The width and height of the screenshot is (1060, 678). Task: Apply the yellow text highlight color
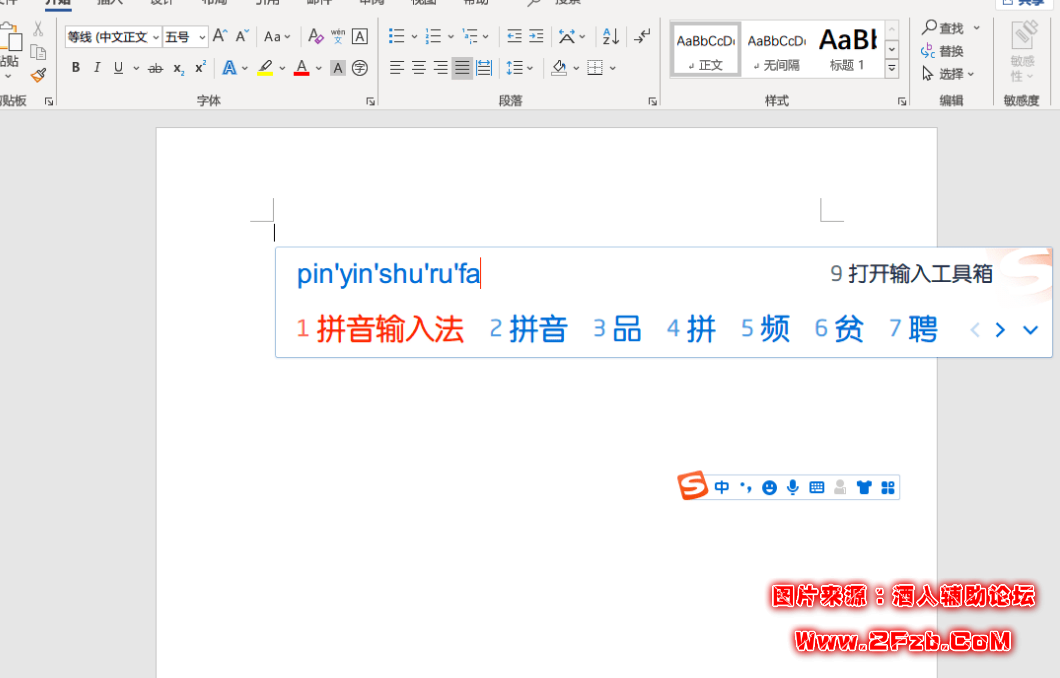tap(265, 68)
